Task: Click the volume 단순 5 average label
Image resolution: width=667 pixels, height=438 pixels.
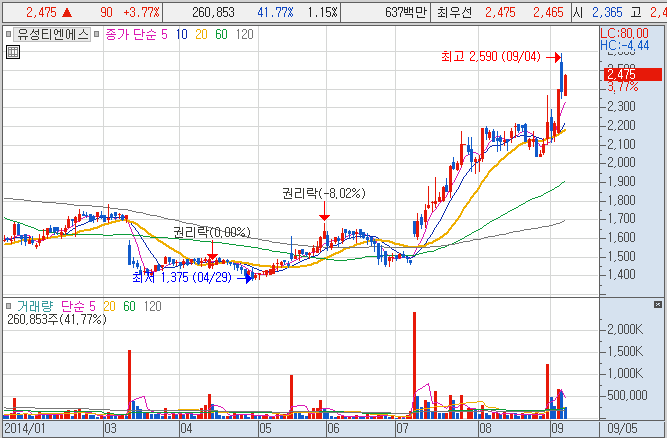Action: pyautogui.click(x=78, y=306)
